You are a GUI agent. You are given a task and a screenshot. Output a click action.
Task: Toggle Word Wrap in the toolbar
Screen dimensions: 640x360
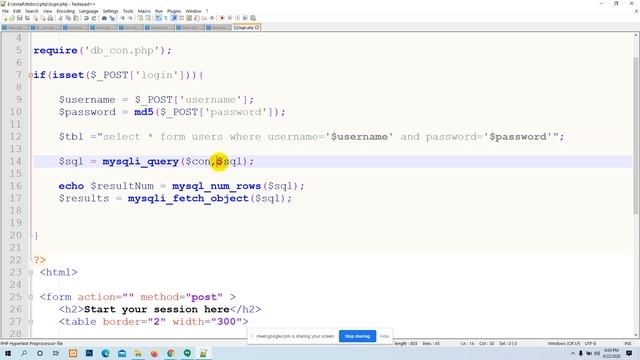158,18
